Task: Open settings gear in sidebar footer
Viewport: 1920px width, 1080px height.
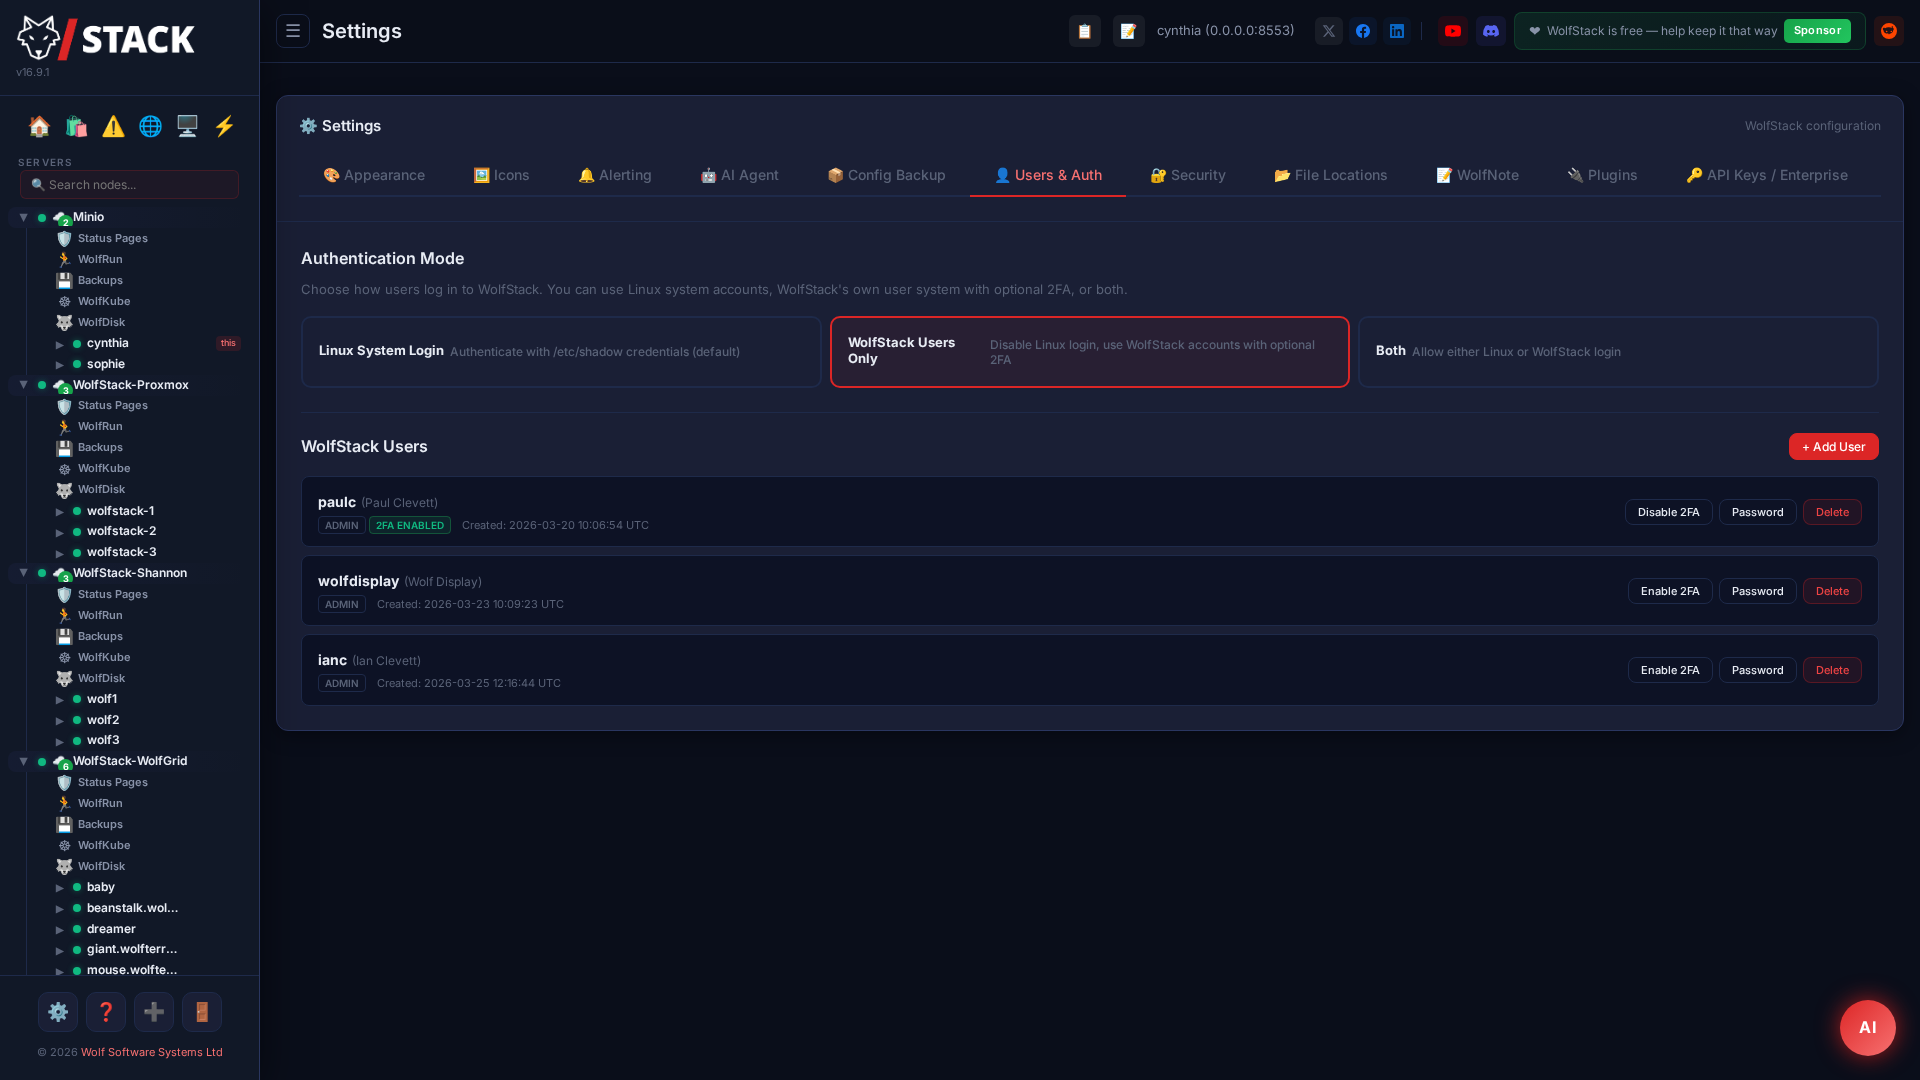Action: [58, 1012]
